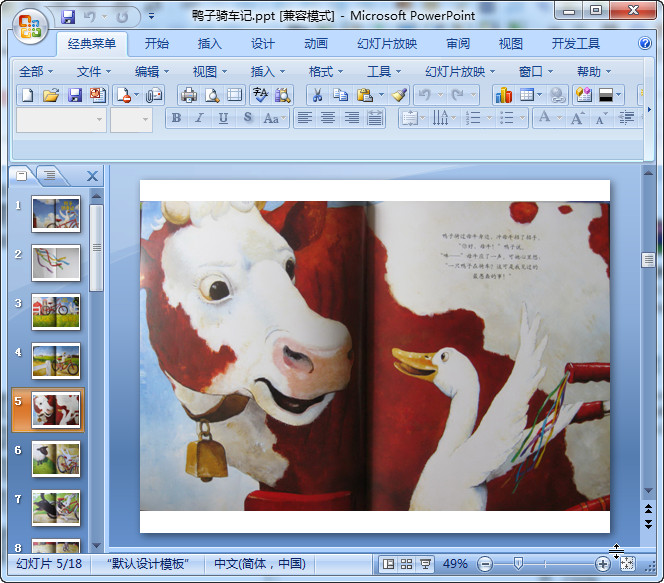
Task: Open a file with the folder icon
Action: pos(51,95)
